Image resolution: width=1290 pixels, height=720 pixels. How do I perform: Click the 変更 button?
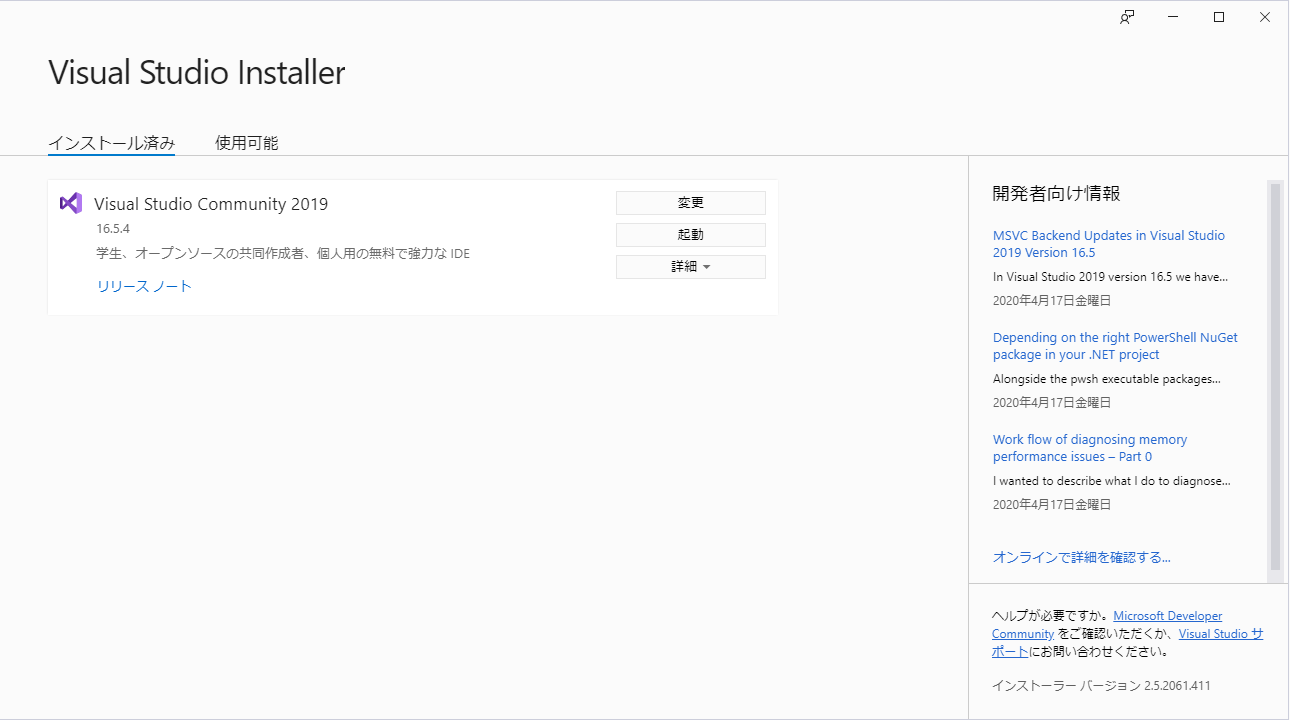691,203
